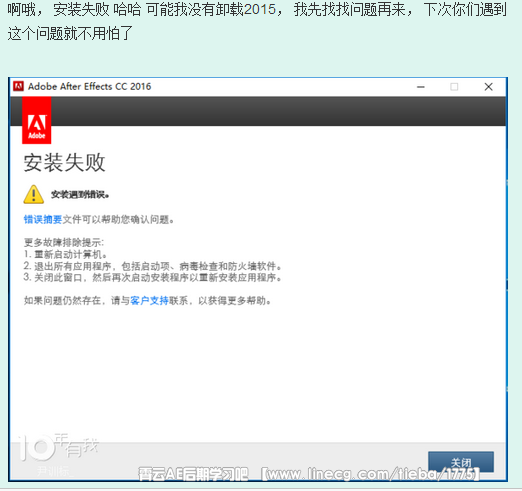Click the 更多故障排除提示 text
The image size is (522, 491).
pos(64,242)
